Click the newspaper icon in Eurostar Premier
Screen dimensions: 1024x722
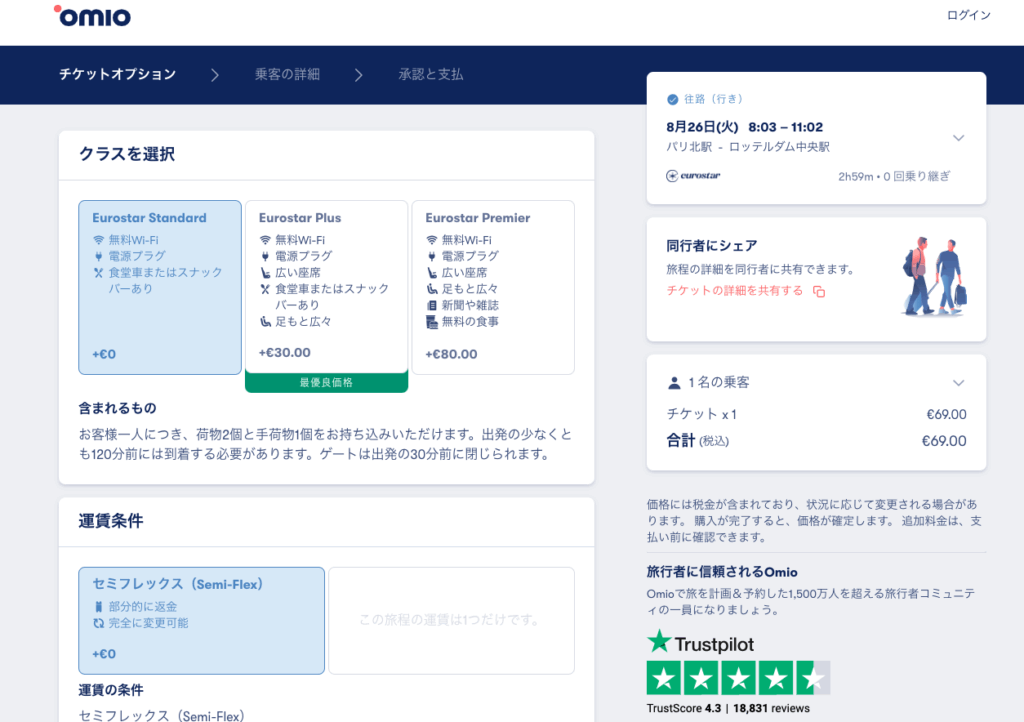[432, 306]
